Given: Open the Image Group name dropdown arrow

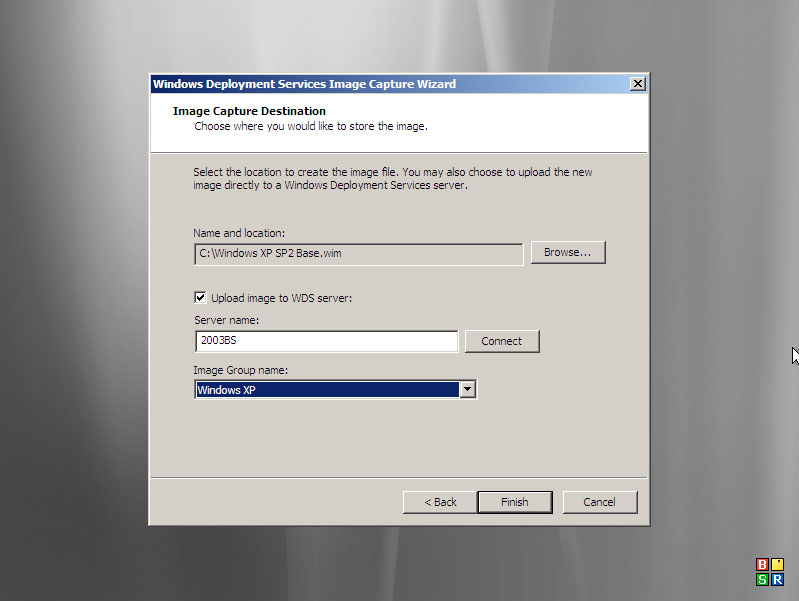Looking at the screenshot, I should click(x=468, y=389).
